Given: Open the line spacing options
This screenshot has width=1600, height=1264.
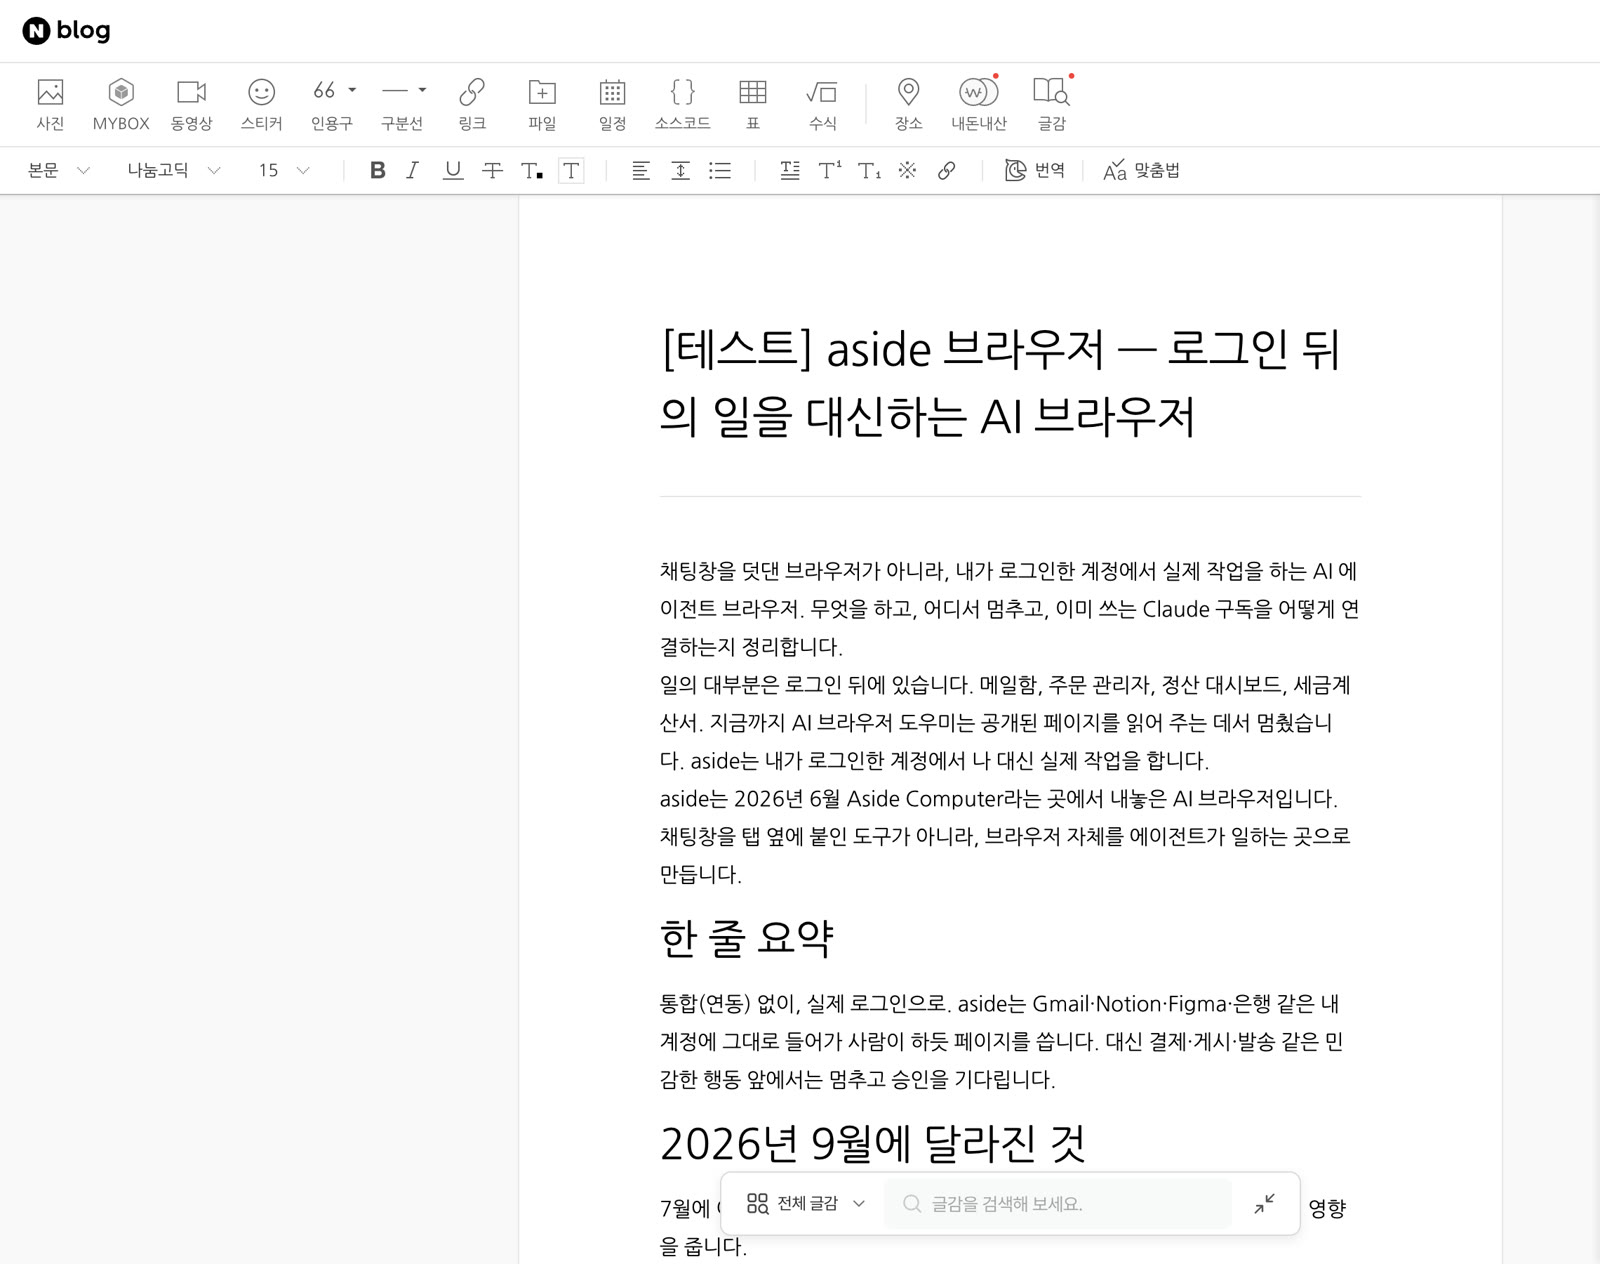Looking at the screenshot, I should (x=680, y=170).
